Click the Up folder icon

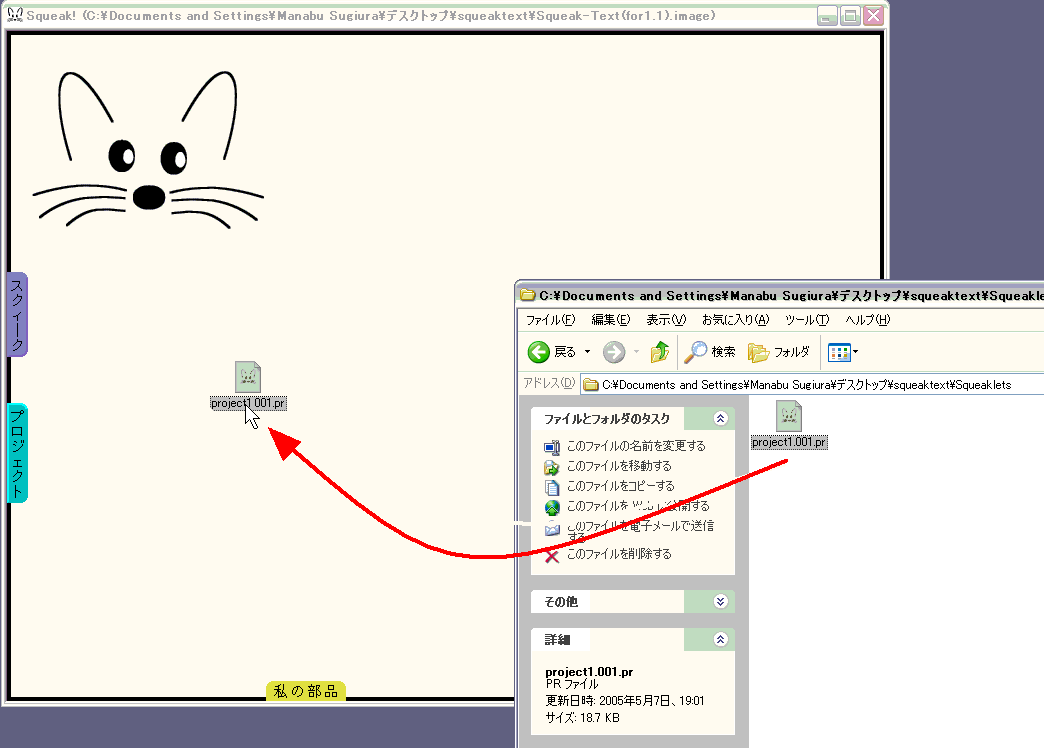click(660, 352)
